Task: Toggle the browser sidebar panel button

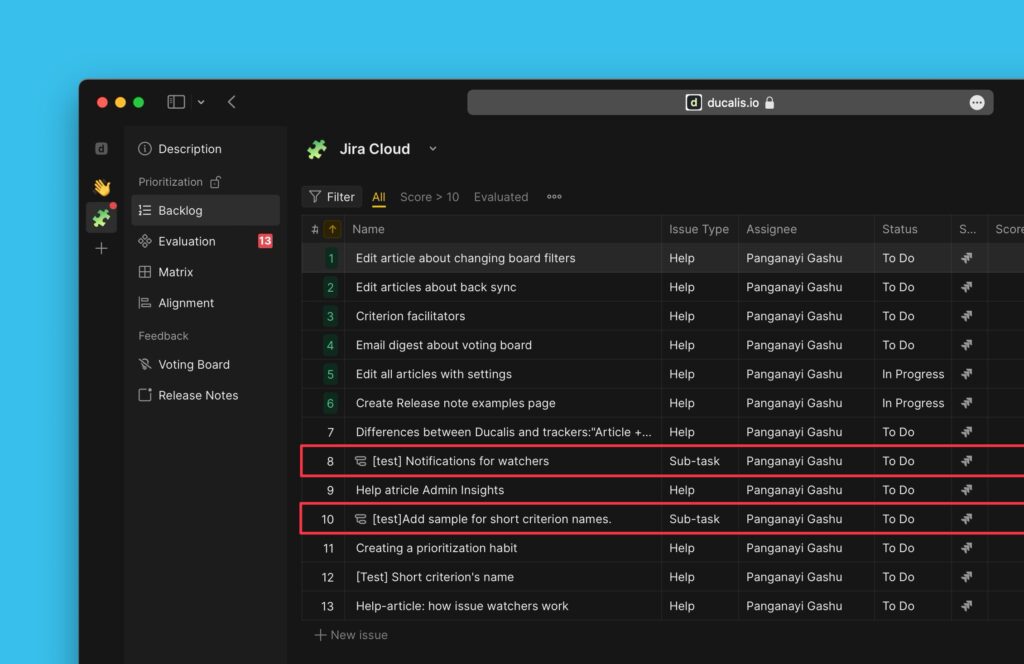Action: click(176, 102)
